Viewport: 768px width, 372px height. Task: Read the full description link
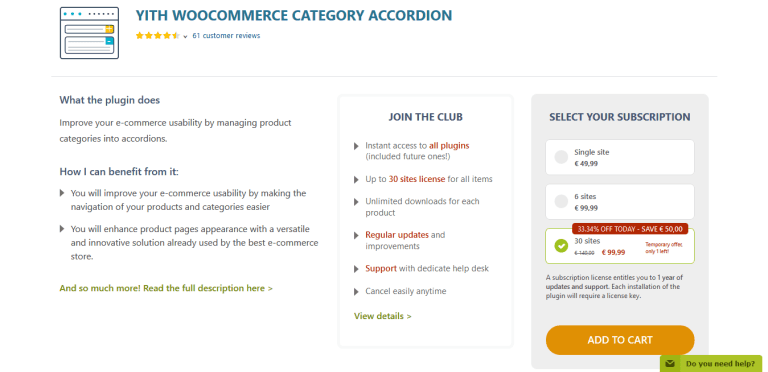[x=166, y=288]
